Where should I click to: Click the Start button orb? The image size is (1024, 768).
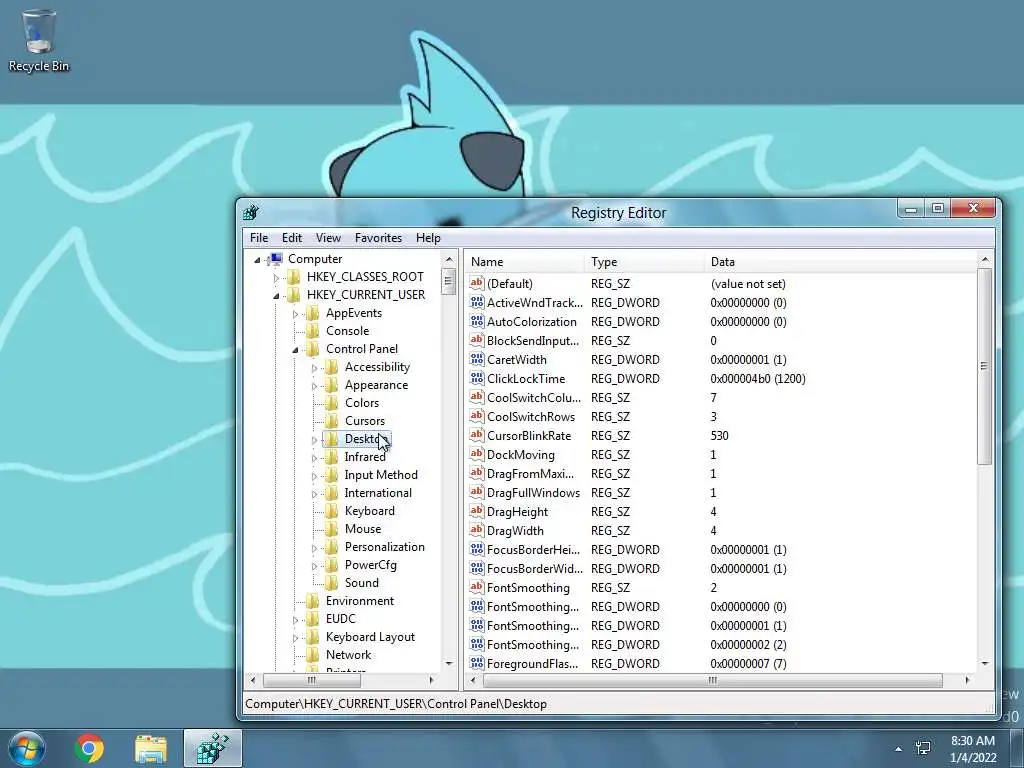(x=27, y=748)
